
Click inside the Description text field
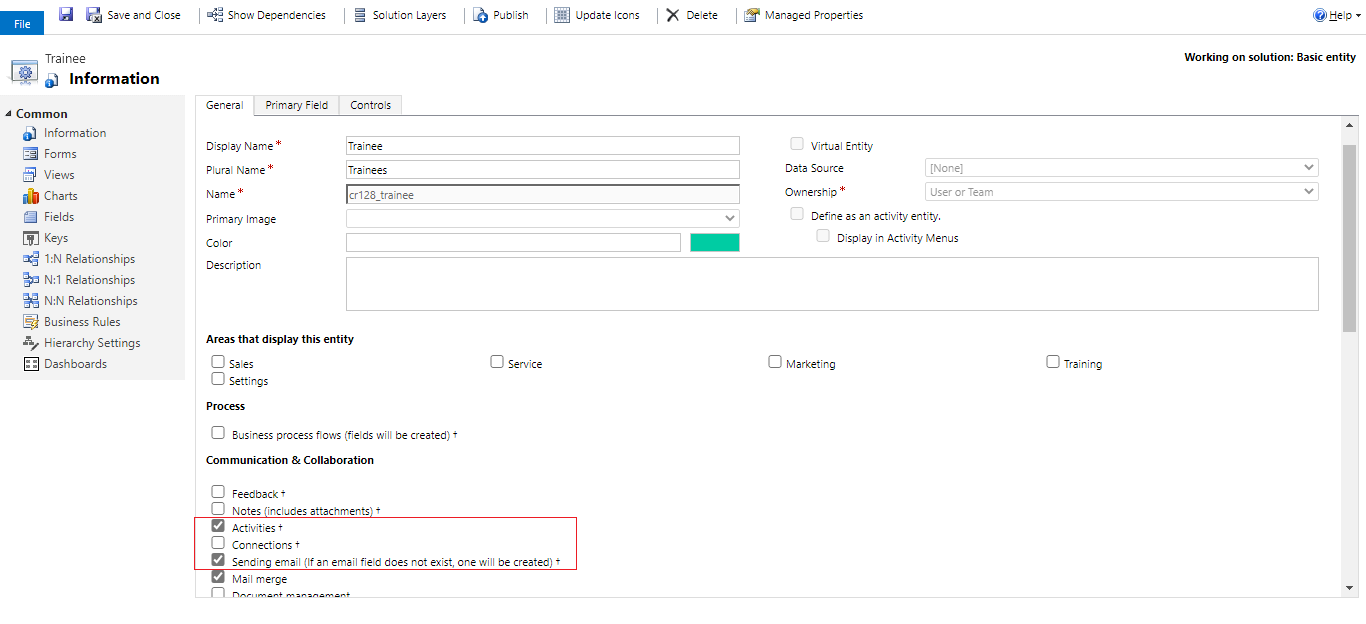(832, 283)
